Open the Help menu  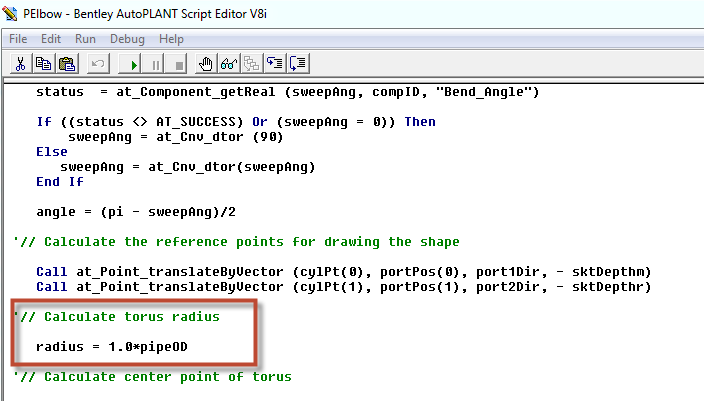[x=172, y=39]
